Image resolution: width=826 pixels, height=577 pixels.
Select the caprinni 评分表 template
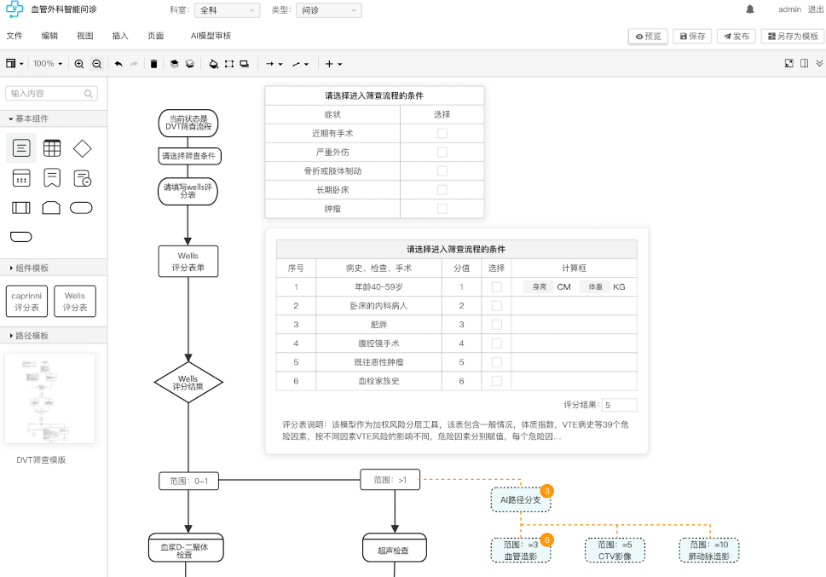coord(27,301)
